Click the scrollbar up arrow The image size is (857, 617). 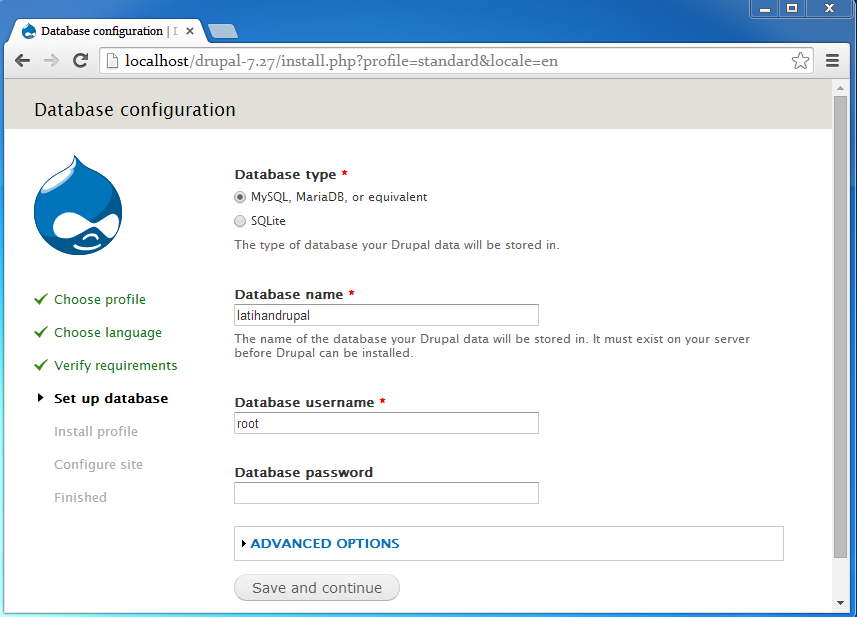pyautogui.click(x=840, y=87)
